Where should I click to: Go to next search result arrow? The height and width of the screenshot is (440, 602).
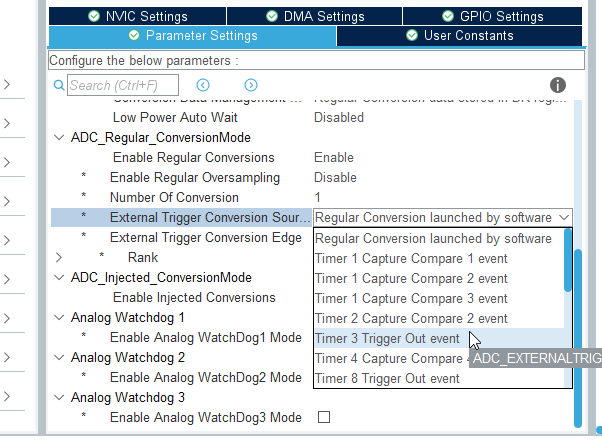coord(251,85)
